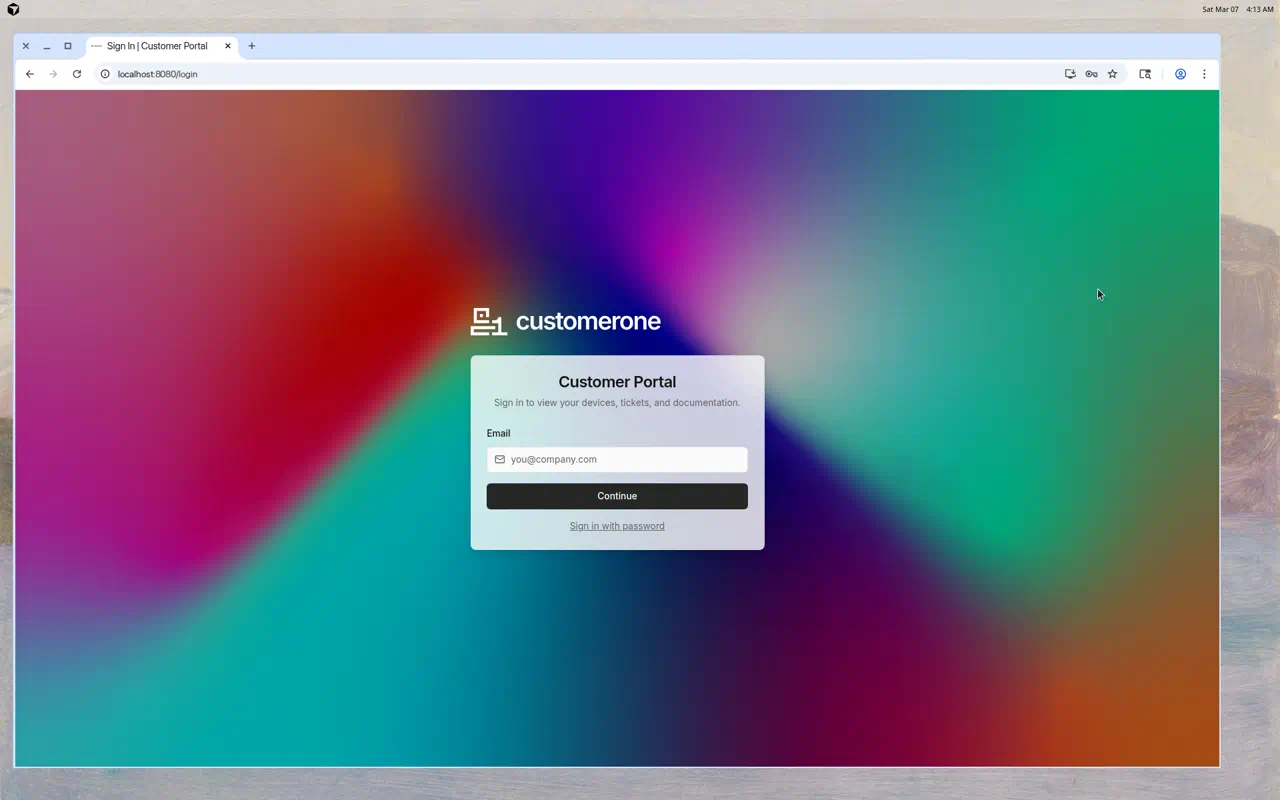Open the Chrome three-dot menu
The height and width of the screenshot is (800, 1280).
(1204, 74)
